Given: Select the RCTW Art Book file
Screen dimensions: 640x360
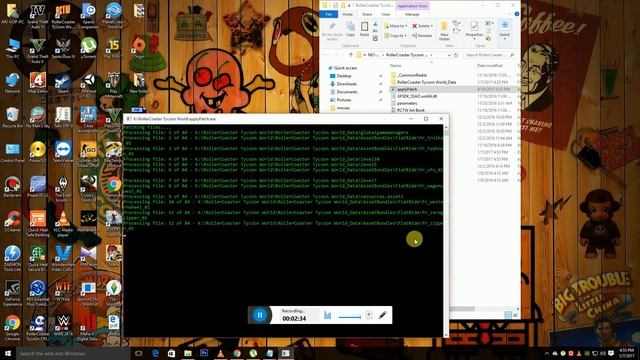Looking at the screenshot, I should click(x=410, y=110).
